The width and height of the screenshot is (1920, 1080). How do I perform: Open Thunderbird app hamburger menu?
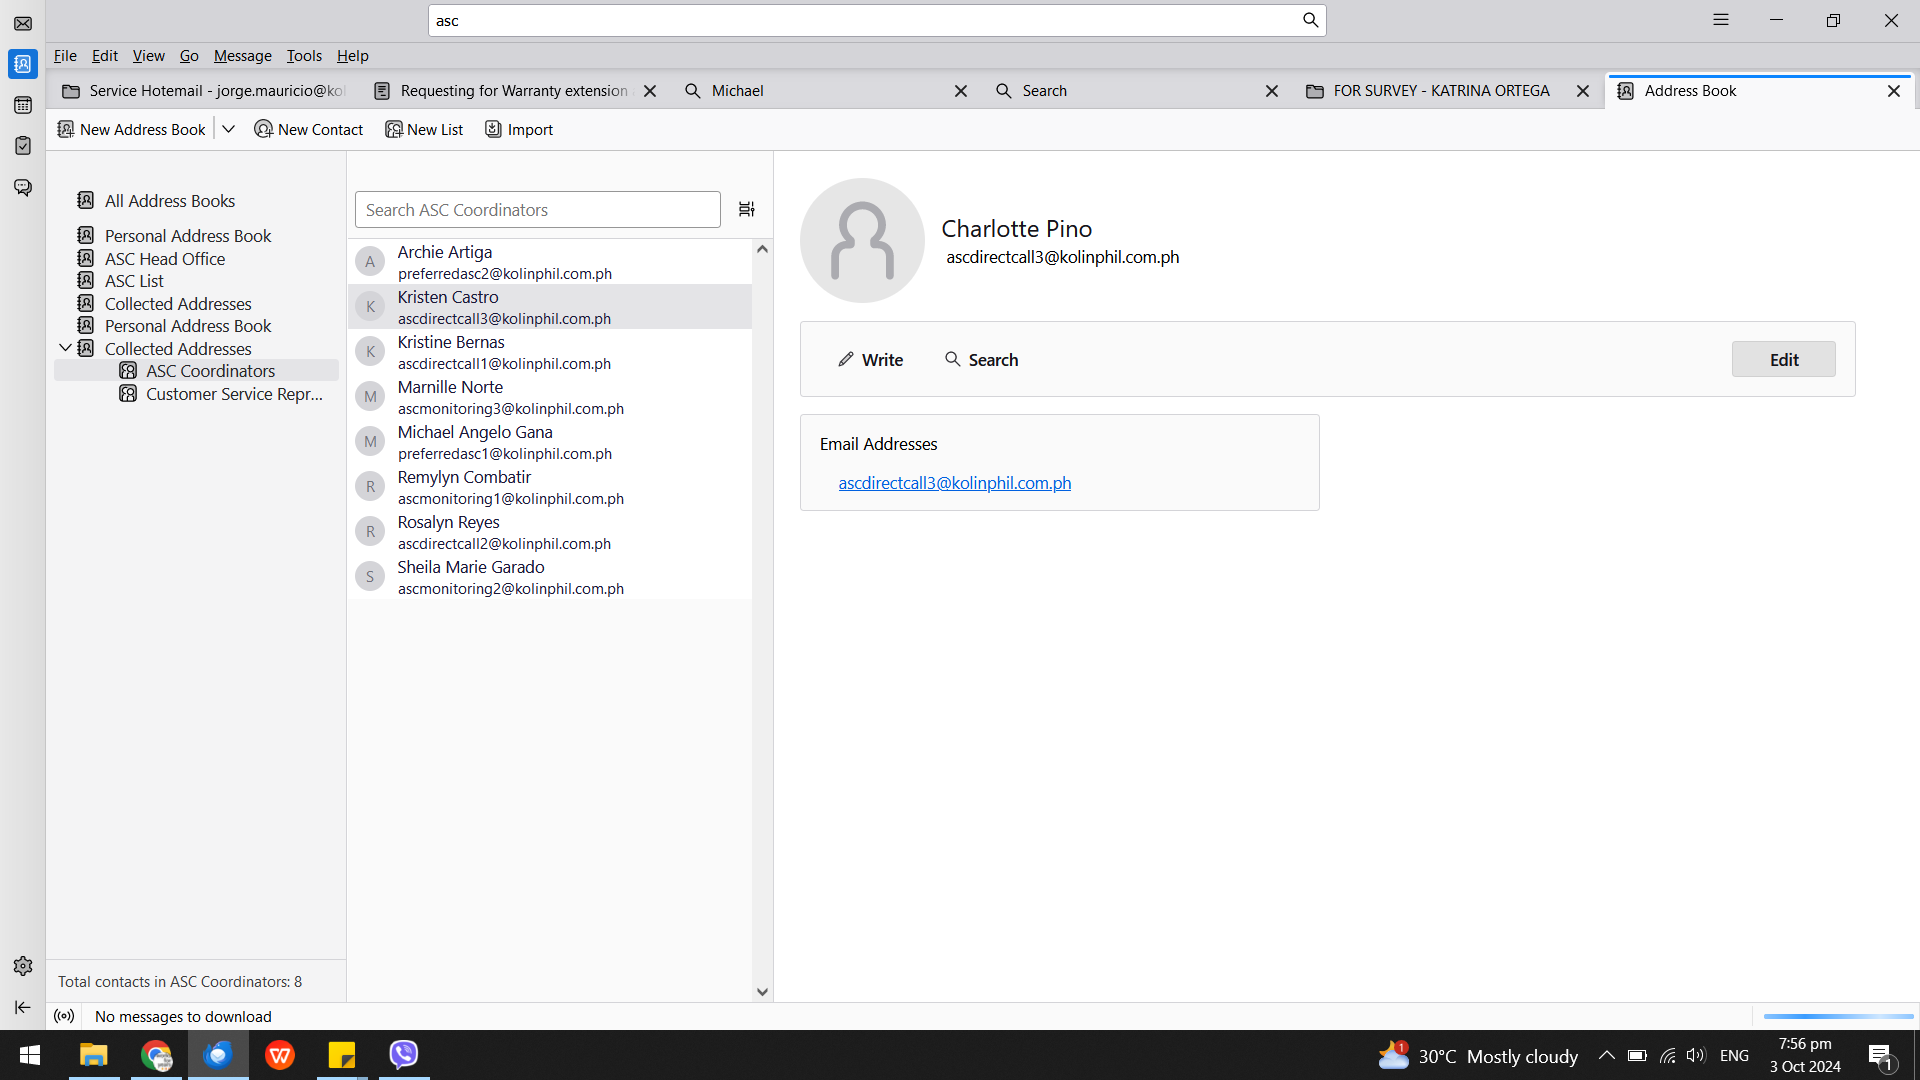point(1720,20)
